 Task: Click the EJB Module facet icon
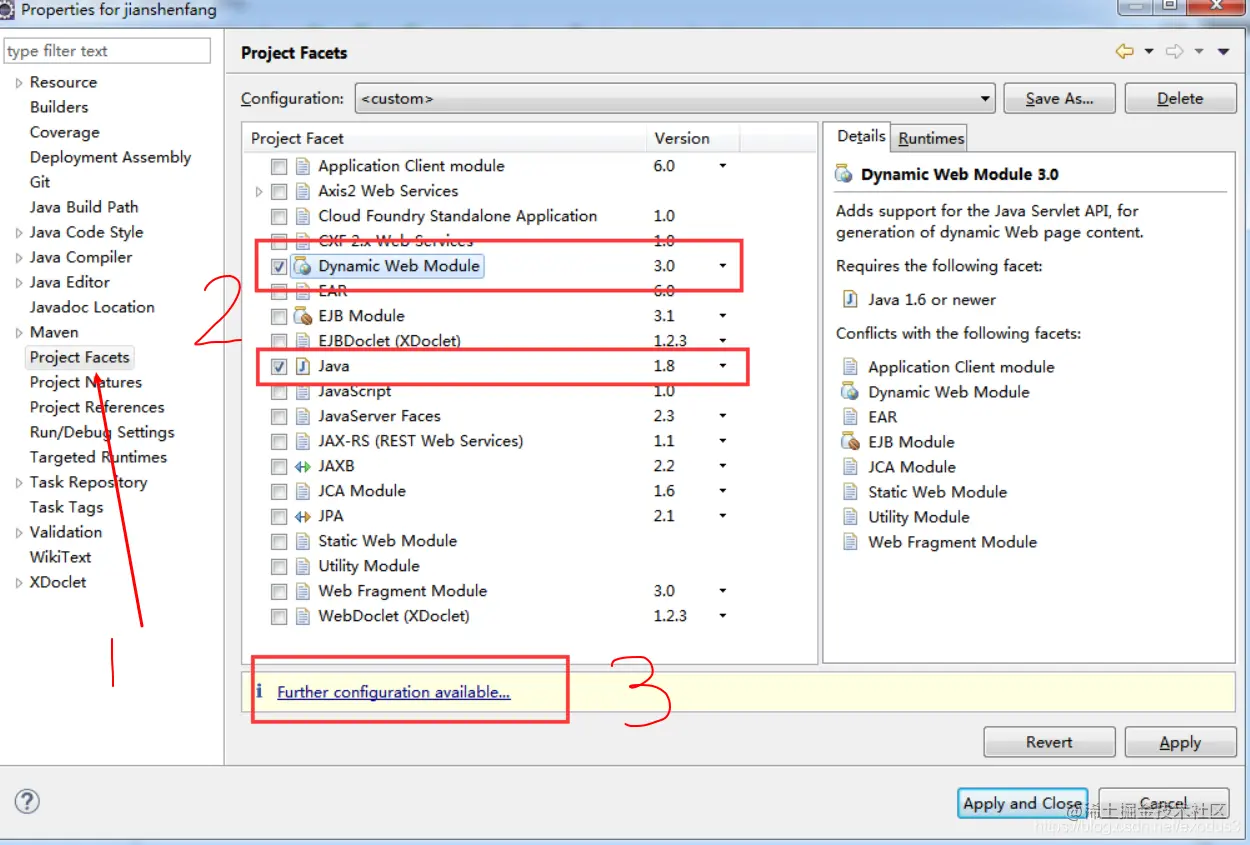[303, 316]
